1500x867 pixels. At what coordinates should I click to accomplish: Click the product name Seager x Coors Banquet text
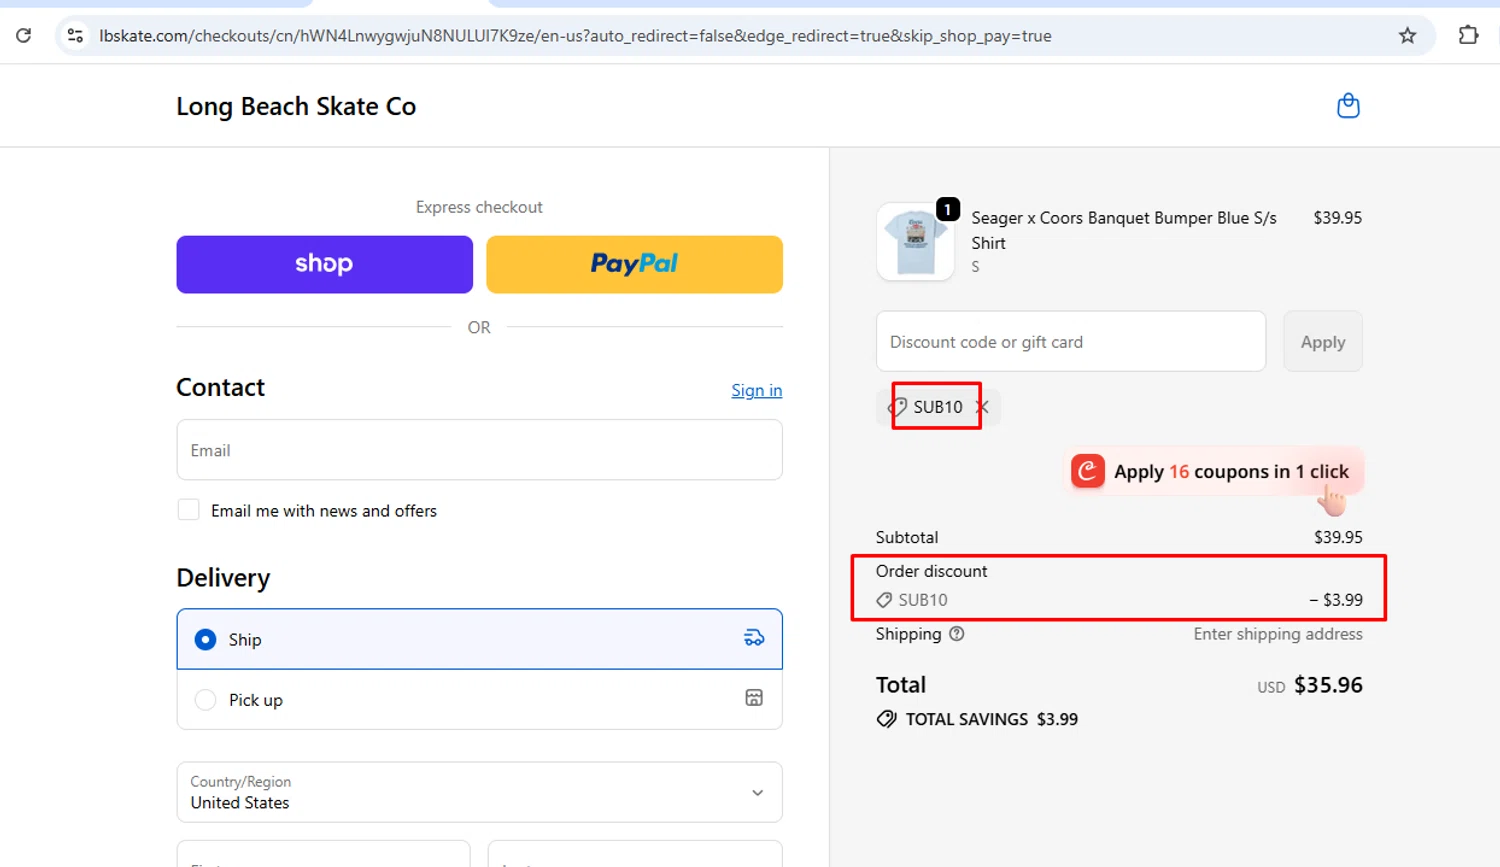click(x=1123, y=230)
